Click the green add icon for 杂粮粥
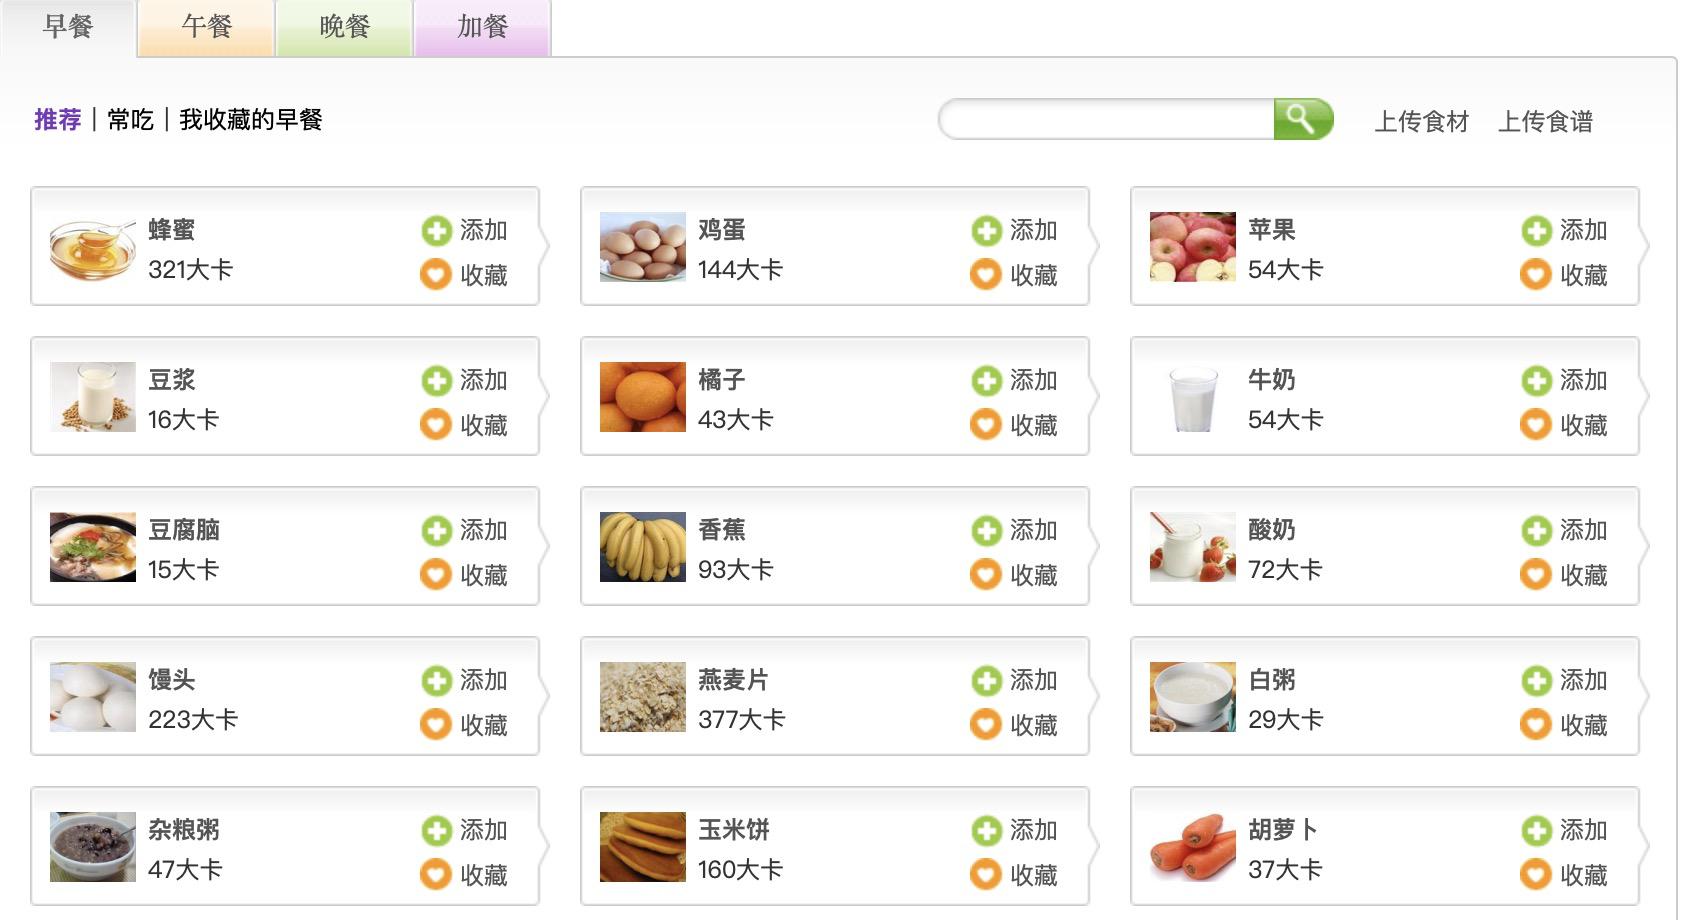 (436, 831)
